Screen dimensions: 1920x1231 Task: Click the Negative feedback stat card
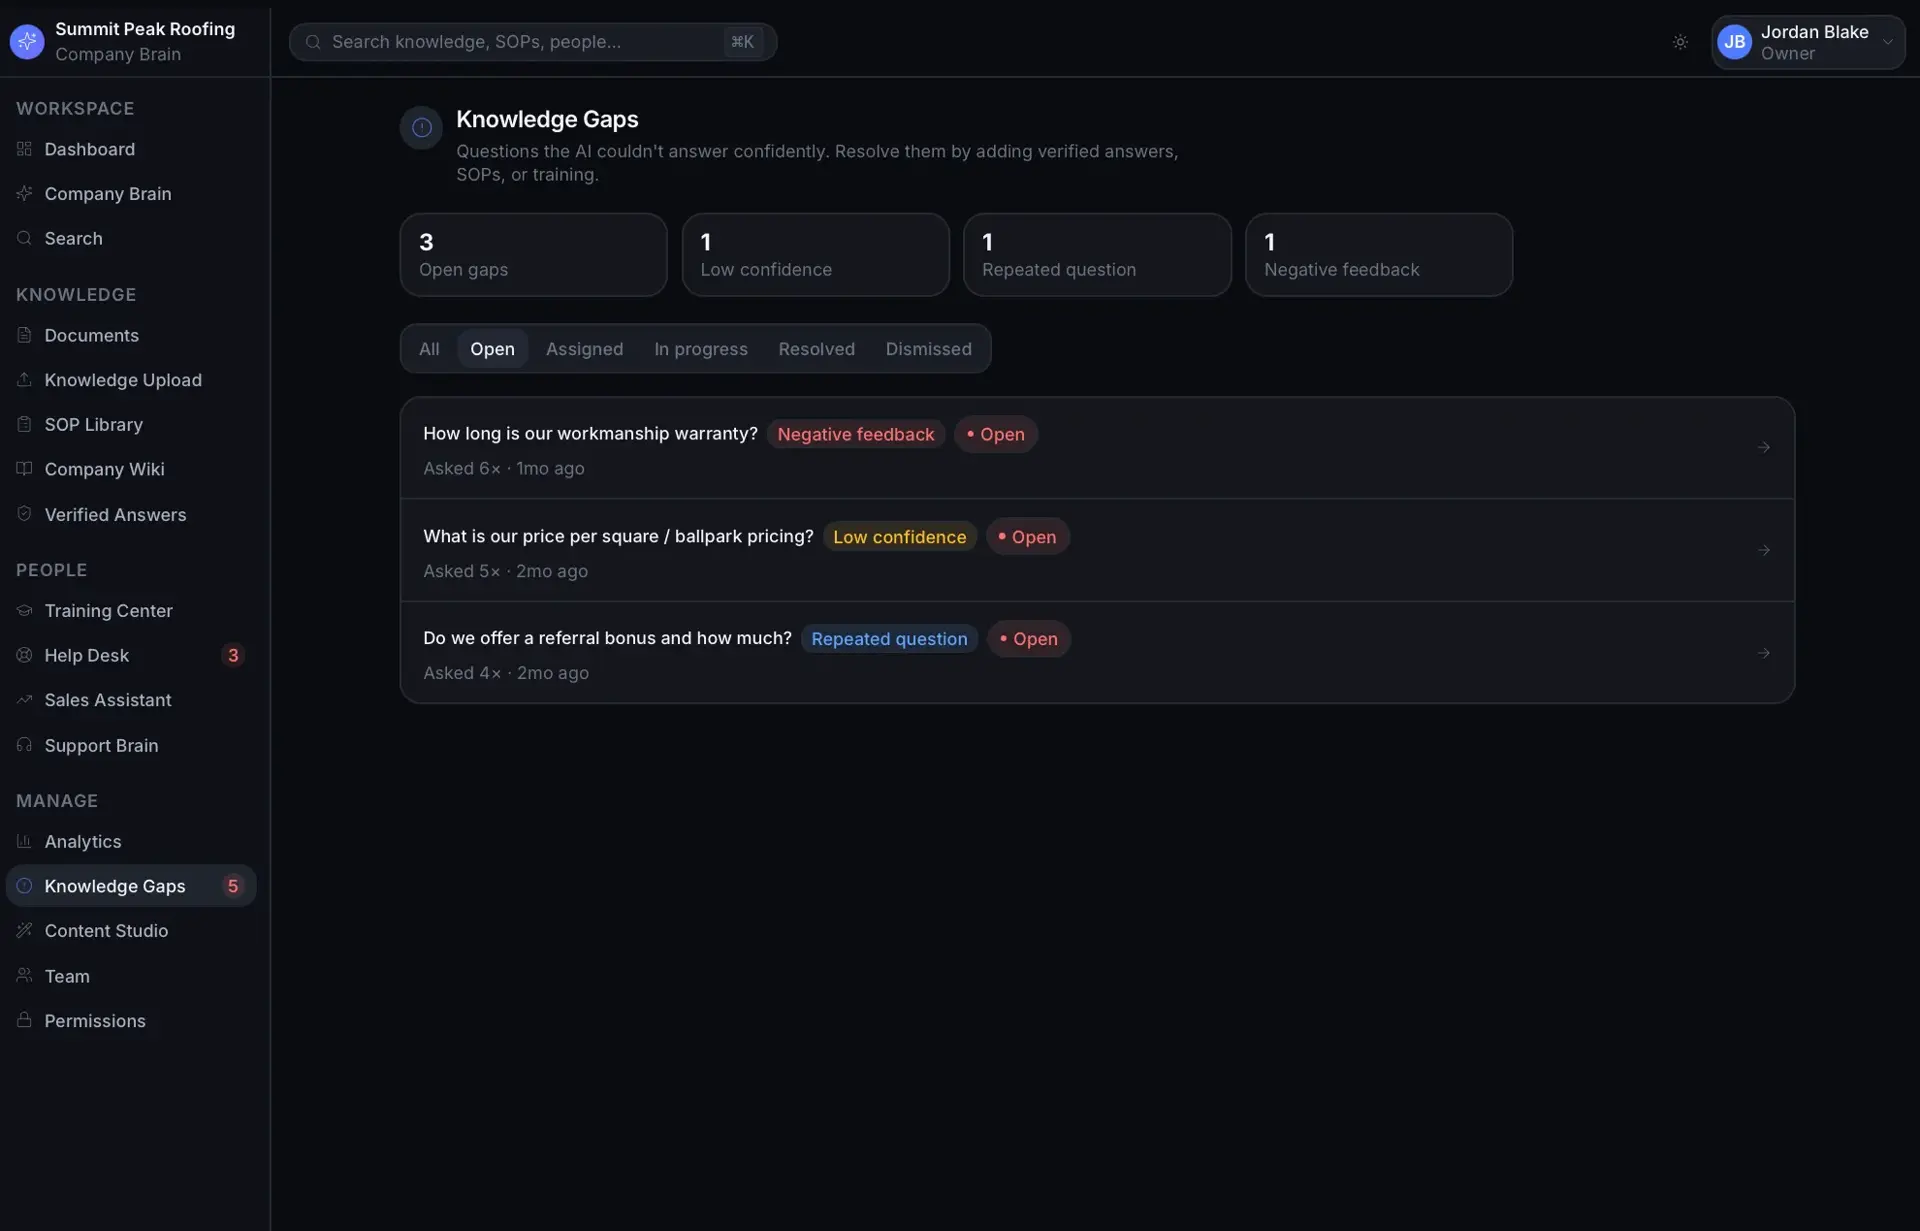(1379, 254)
